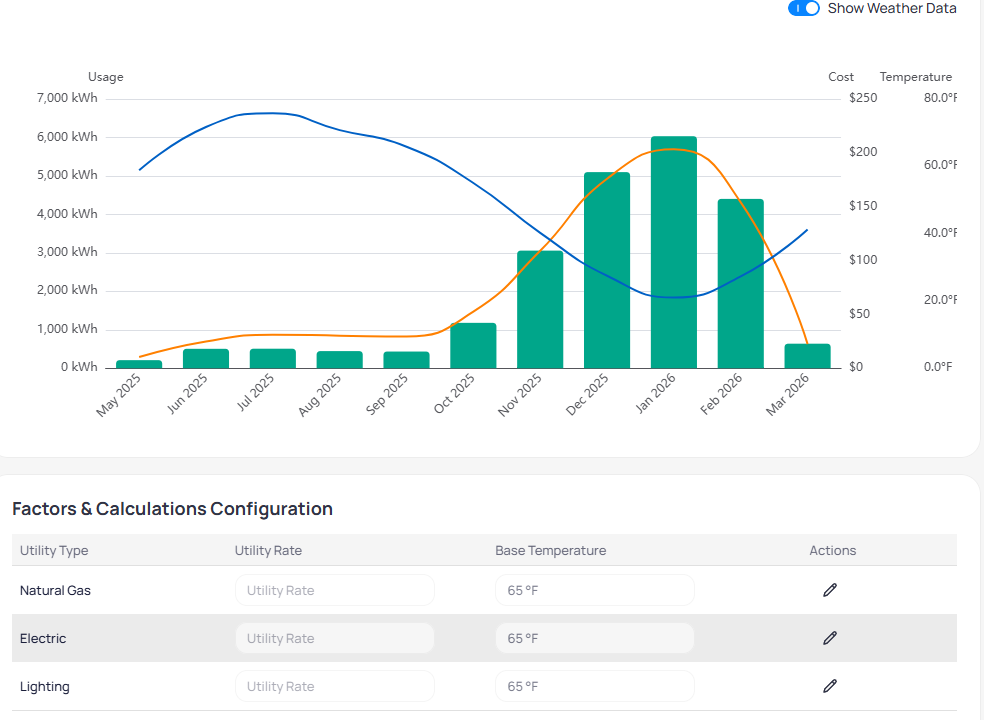Select the Jan 2026 usage bar
The image size is (984, 720).
(x=673, y=252)
